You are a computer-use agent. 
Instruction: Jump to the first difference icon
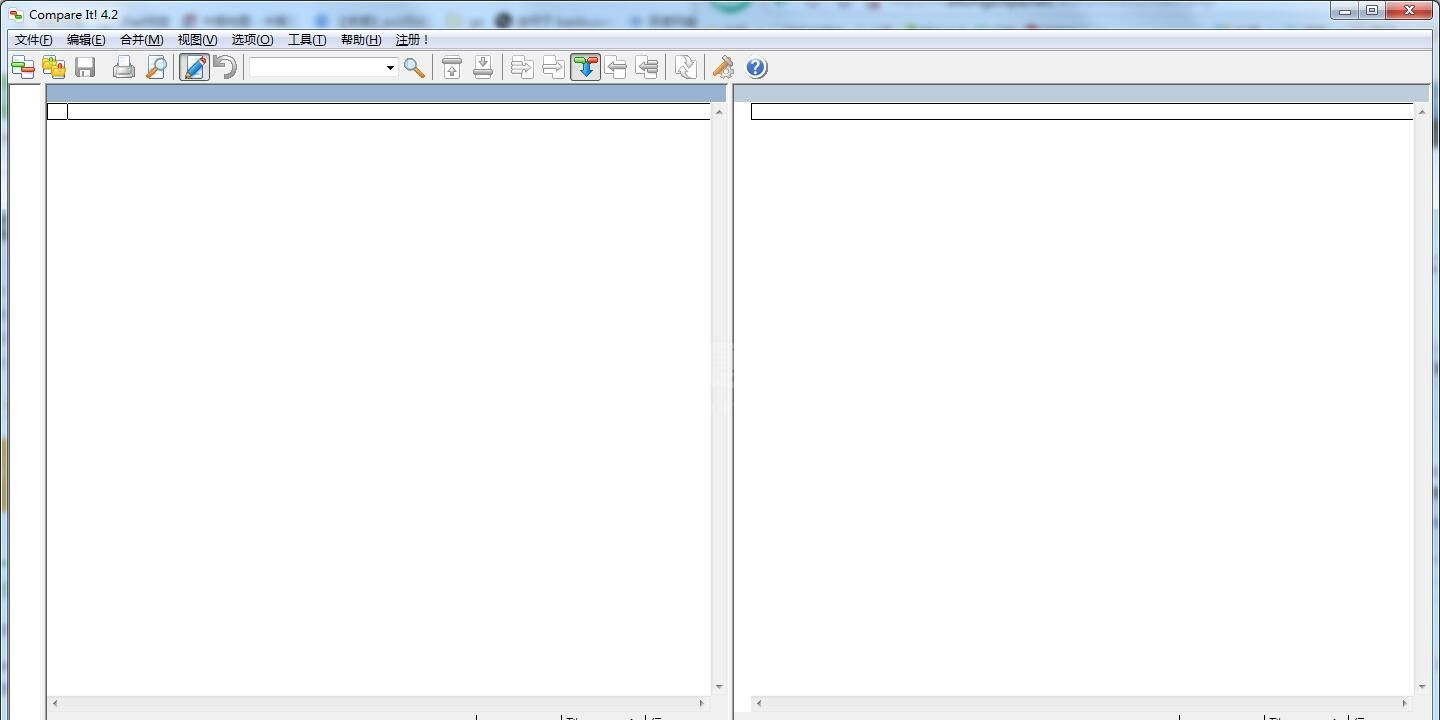(x=452, y=67)
